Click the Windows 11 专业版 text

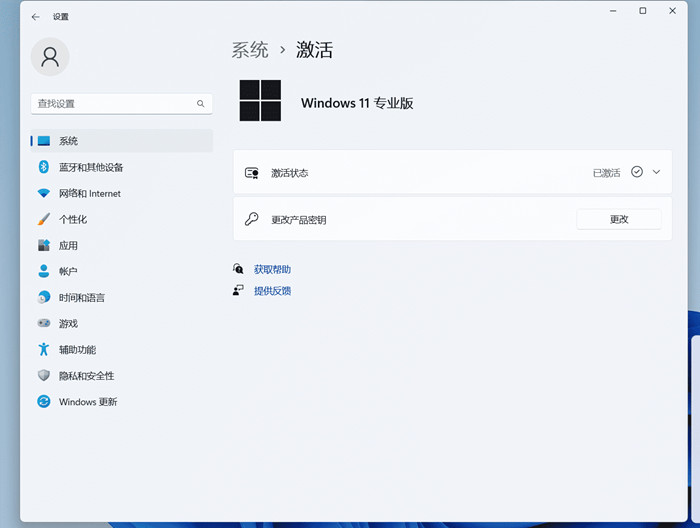(357, 103)
